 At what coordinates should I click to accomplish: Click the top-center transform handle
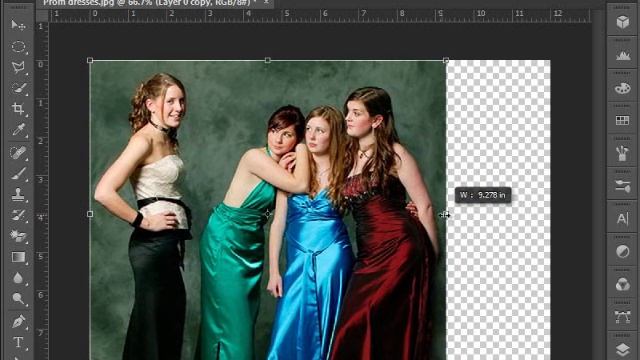coord(268,60)
